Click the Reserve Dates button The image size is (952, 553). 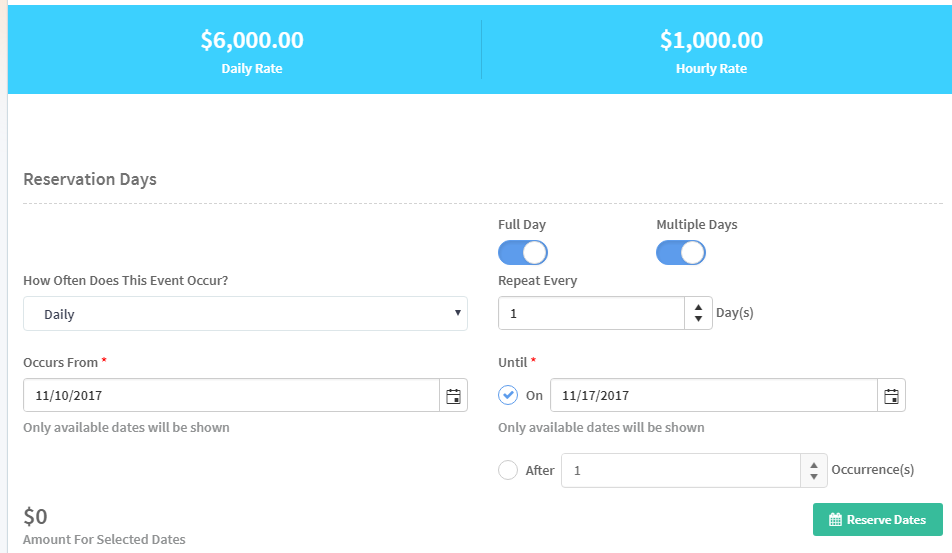coord(877,520)
